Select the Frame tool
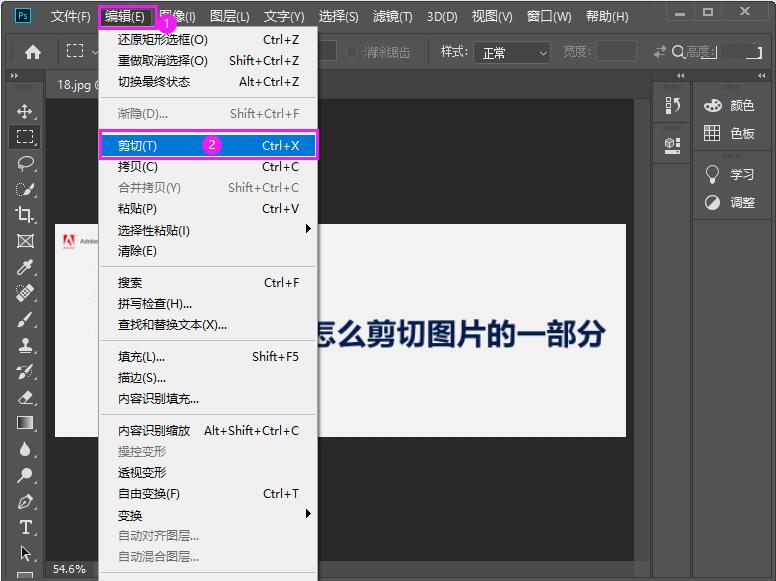The image size is (776, 581). (x=25, y=241)
